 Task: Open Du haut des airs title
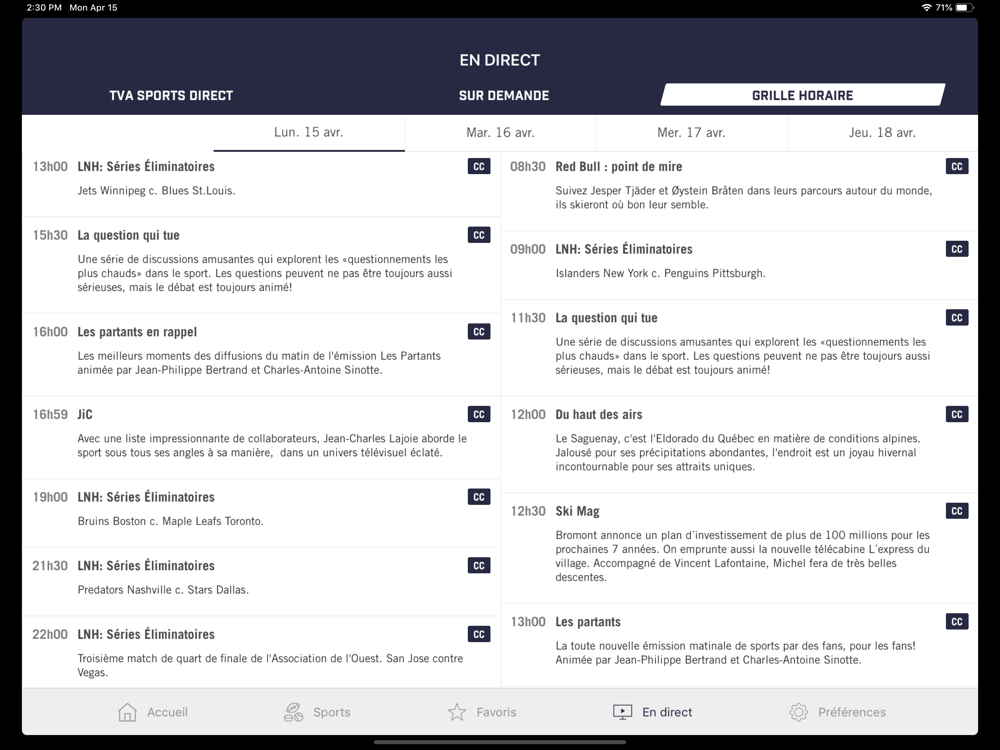(x=599, y=415)
